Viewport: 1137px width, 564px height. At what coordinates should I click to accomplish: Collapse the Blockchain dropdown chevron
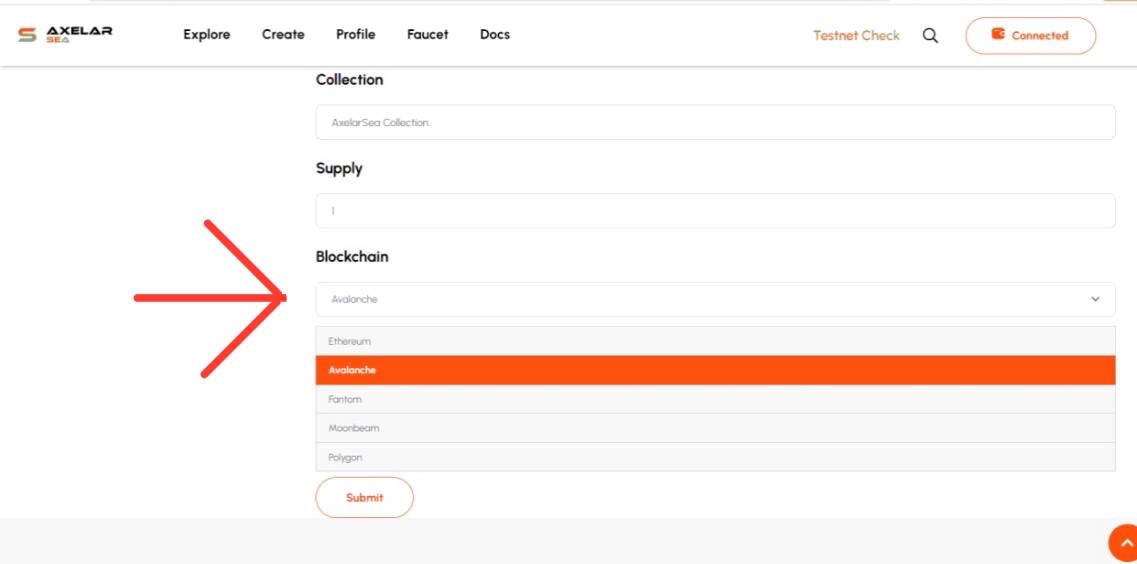tap(1095, 299)
